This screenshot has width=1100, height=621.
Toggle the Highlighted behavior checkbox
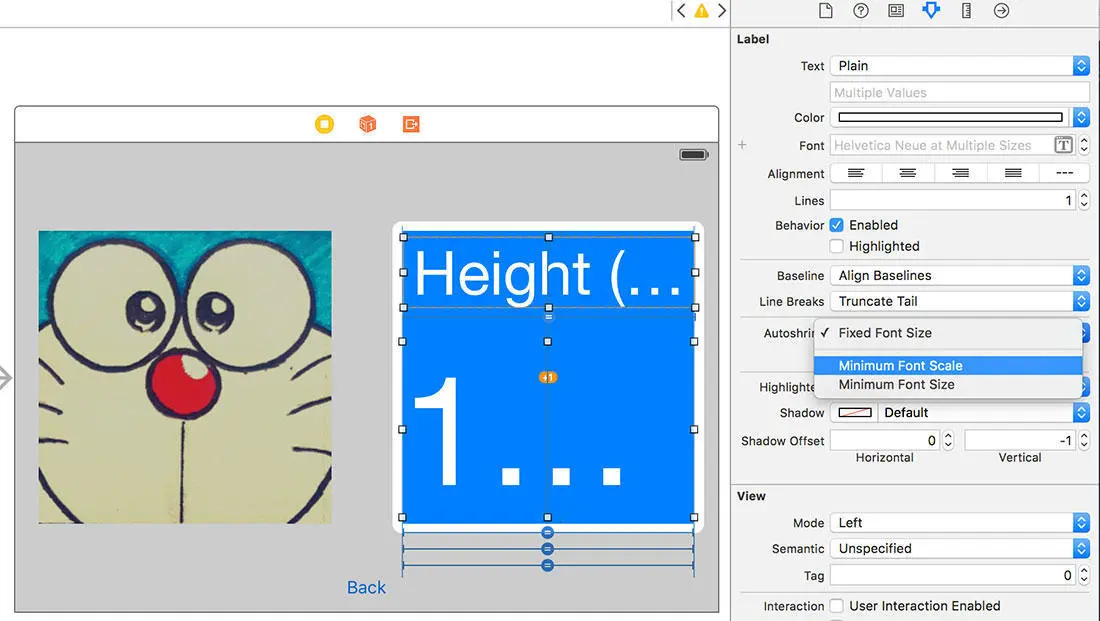click(836, 246)
